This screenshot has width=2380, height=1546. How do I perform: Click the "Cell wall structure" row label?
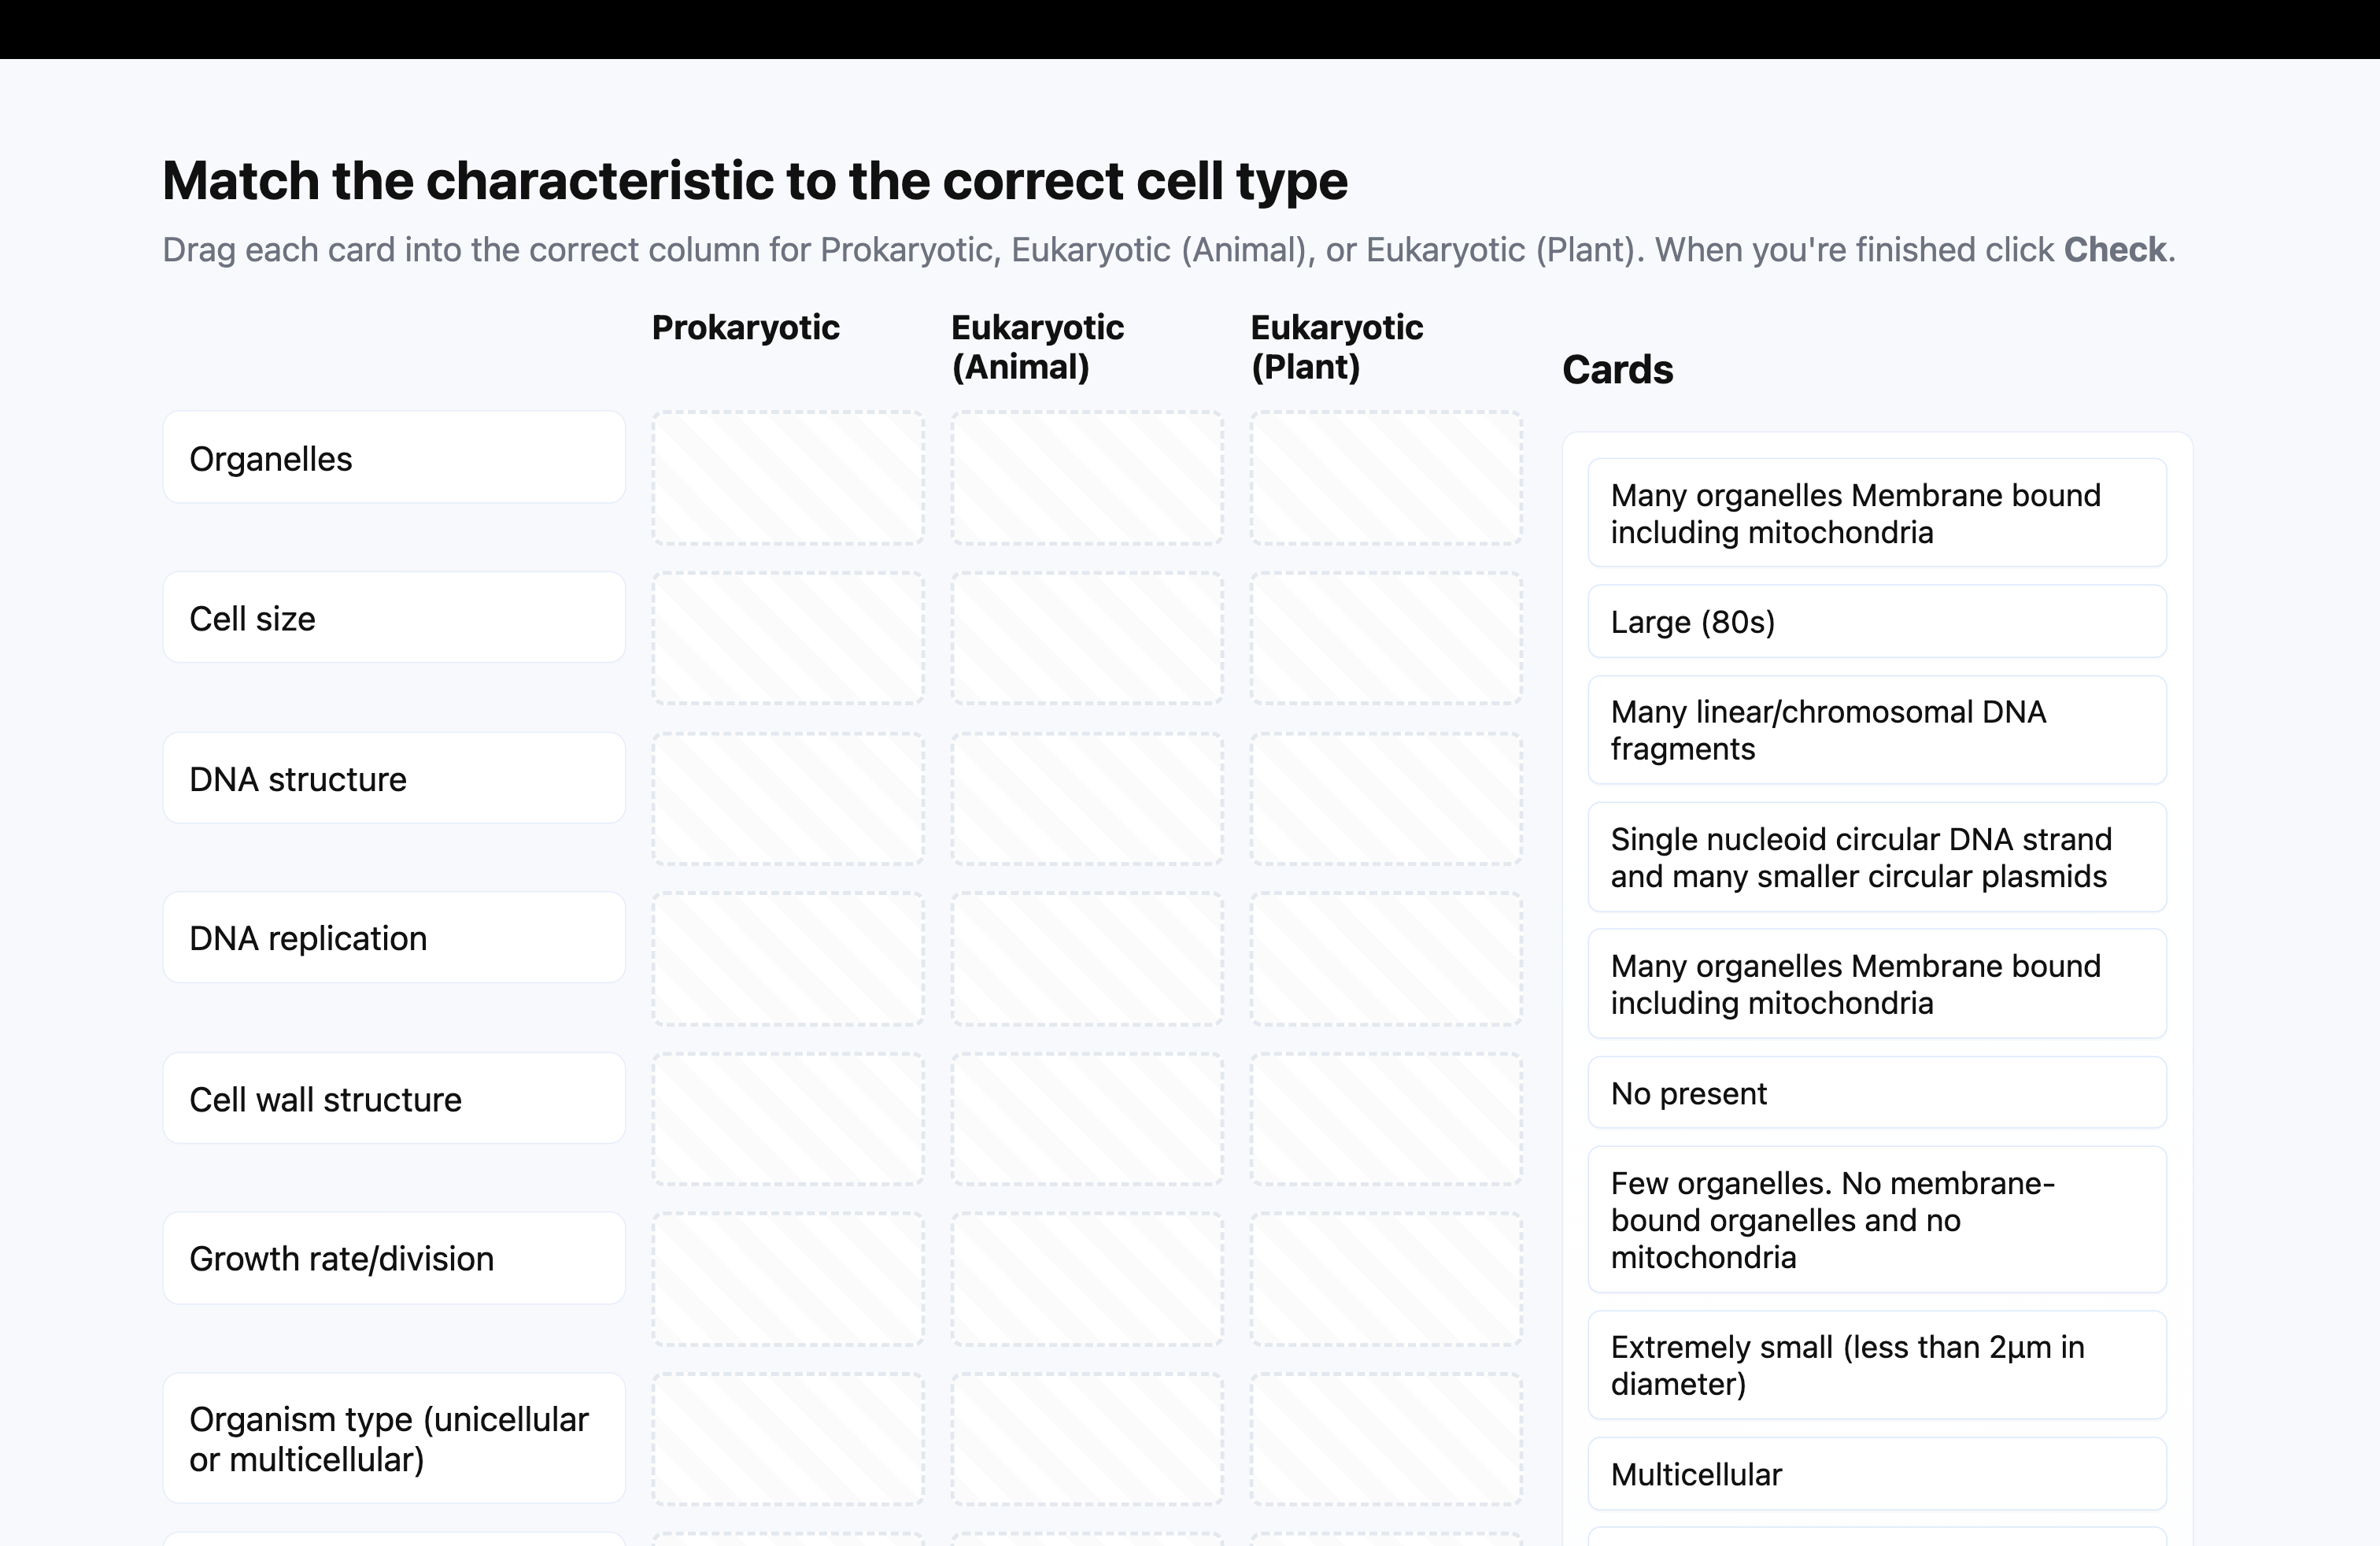pyautogui.click(x=394, y=1098)
